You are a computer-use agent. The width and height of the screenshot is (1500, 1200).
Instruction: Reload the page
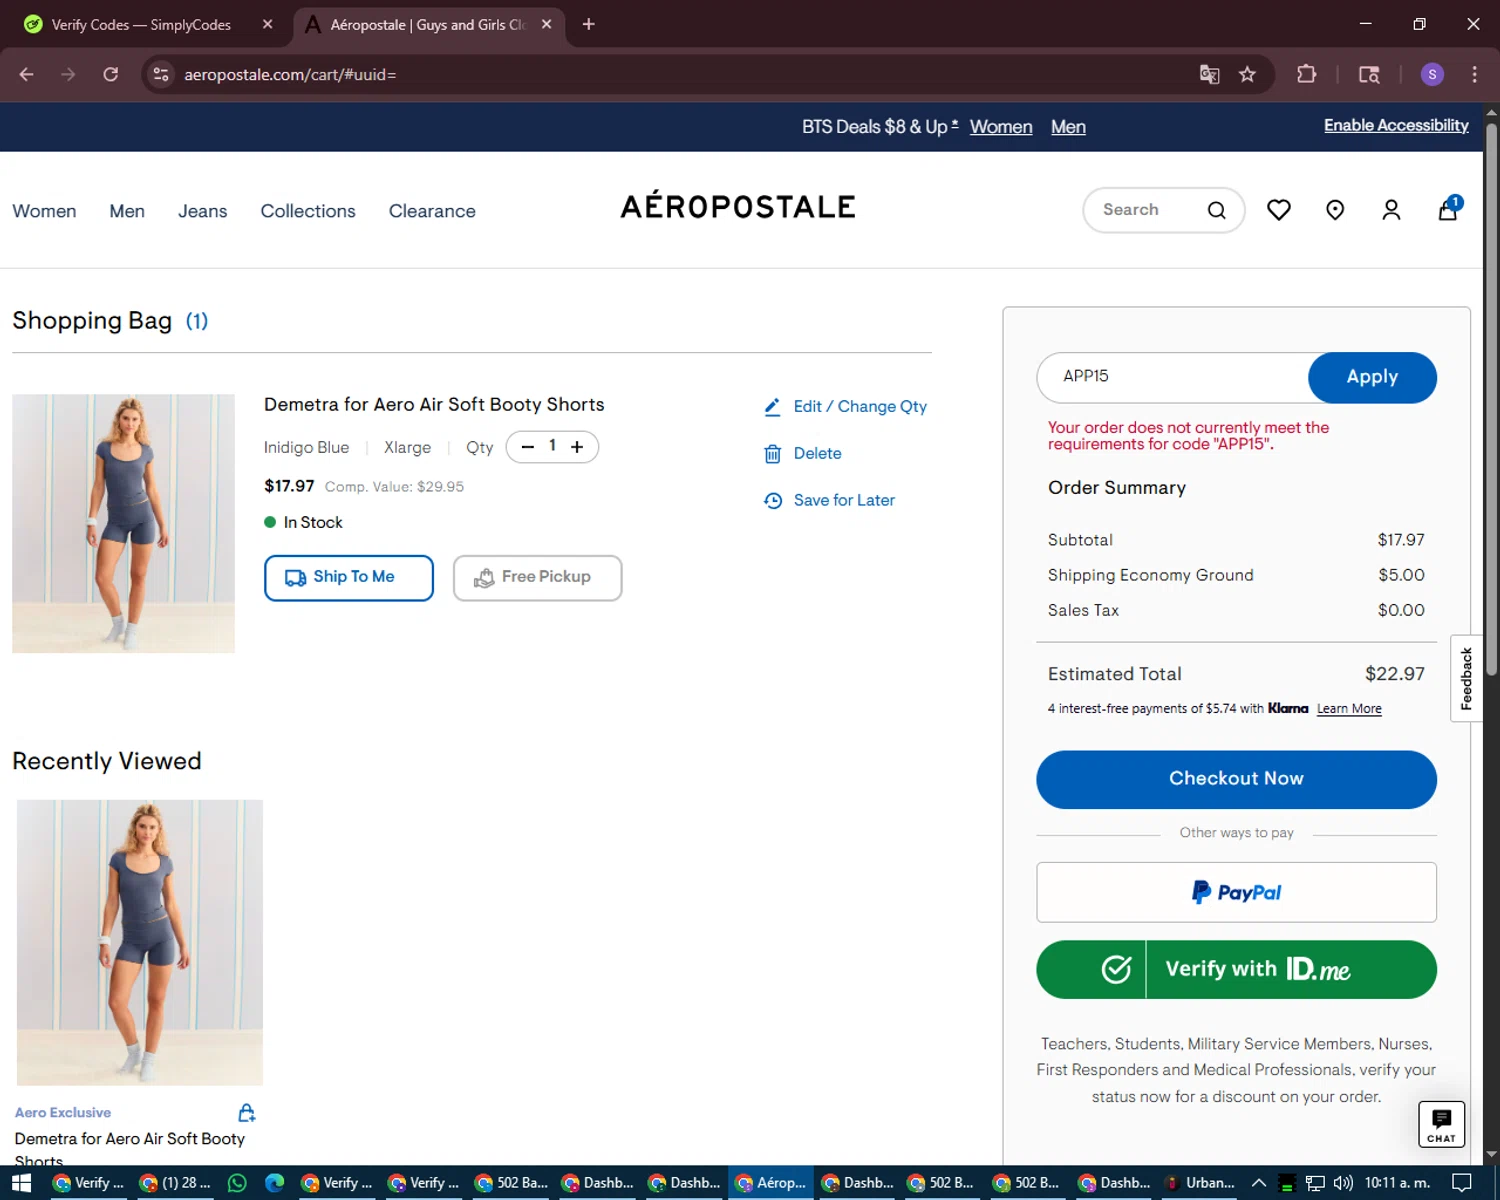point(111,74)
